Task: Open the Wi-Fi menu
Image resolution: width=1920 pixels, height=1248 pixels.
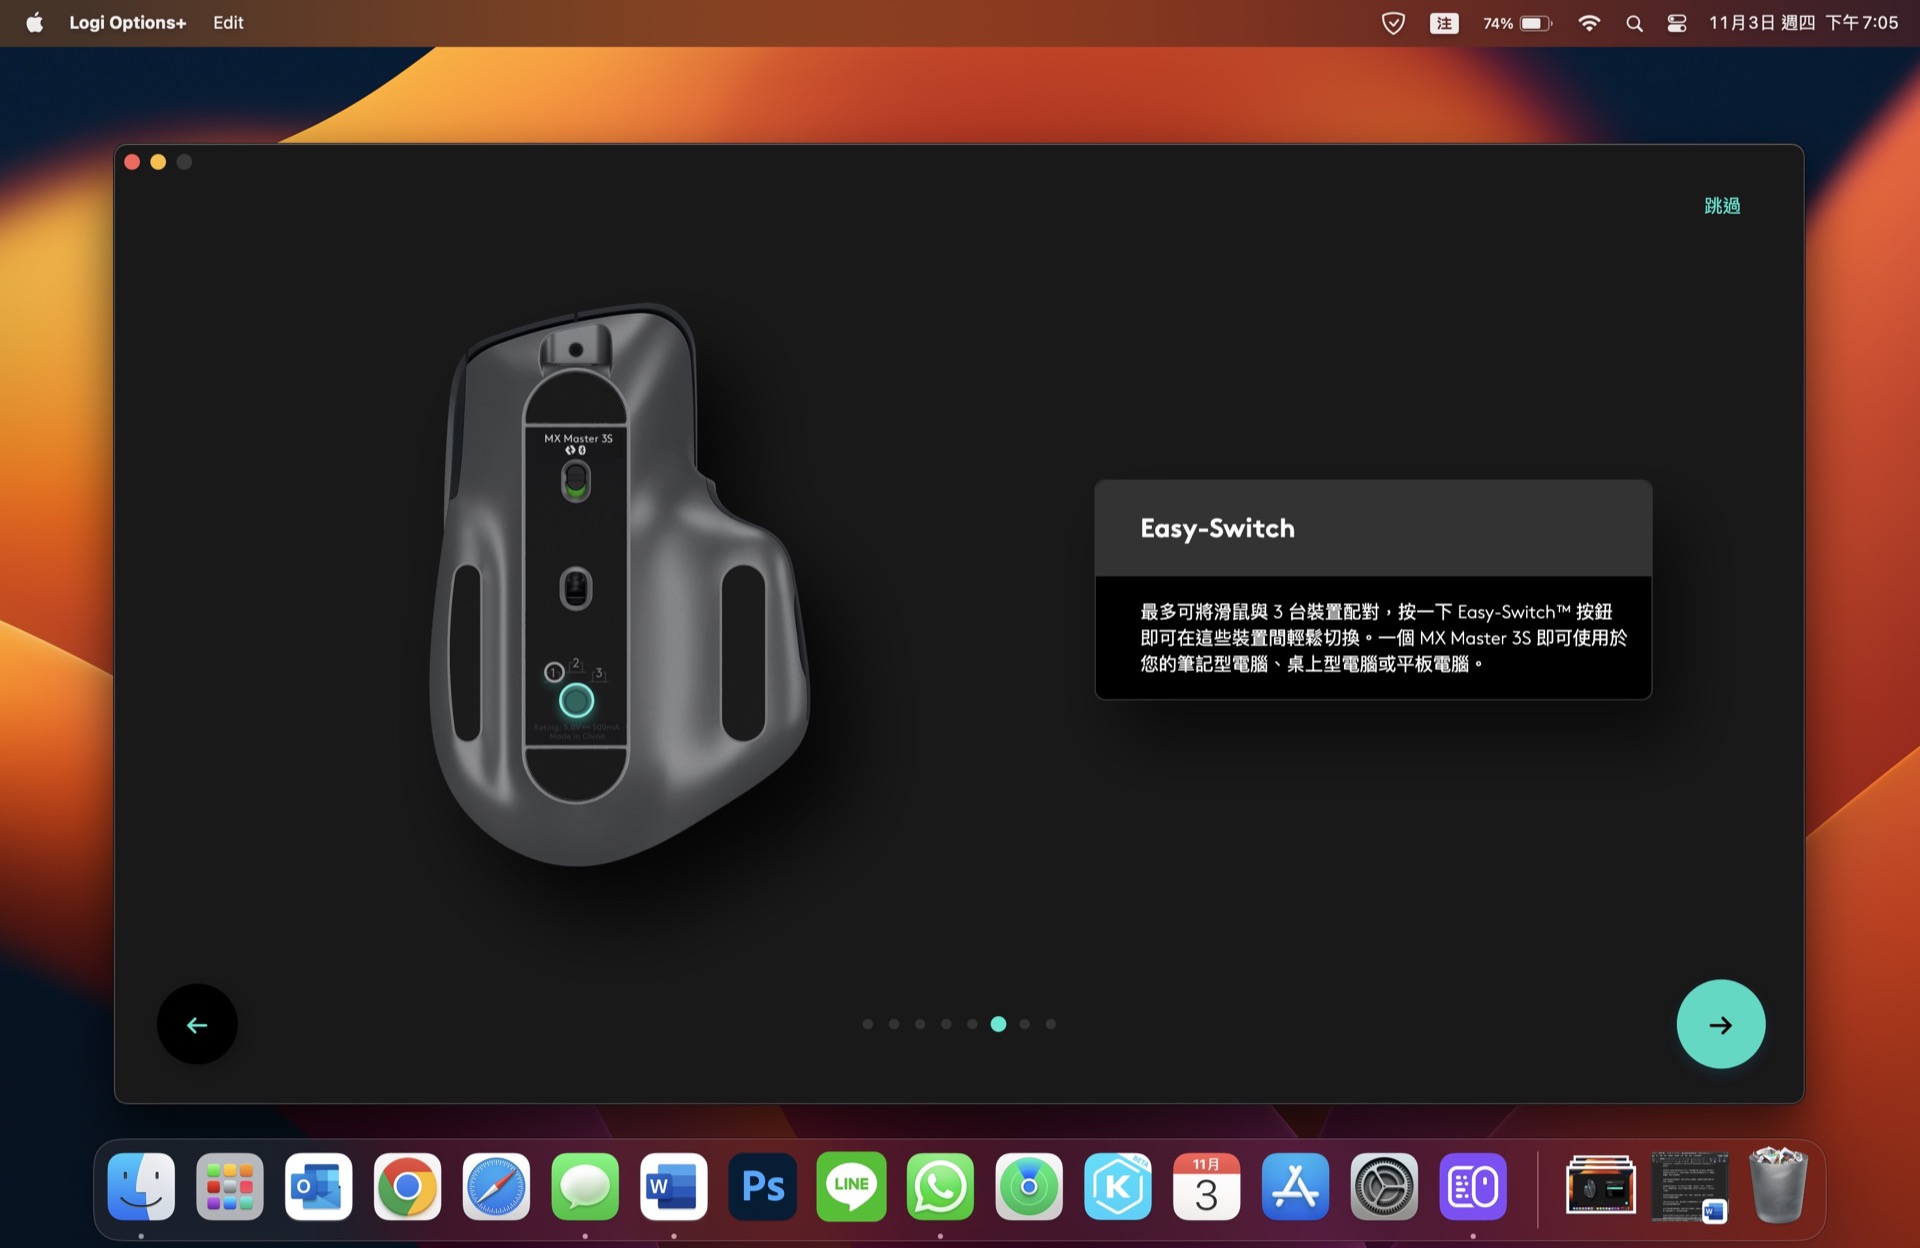Action: coord(1589,23)
